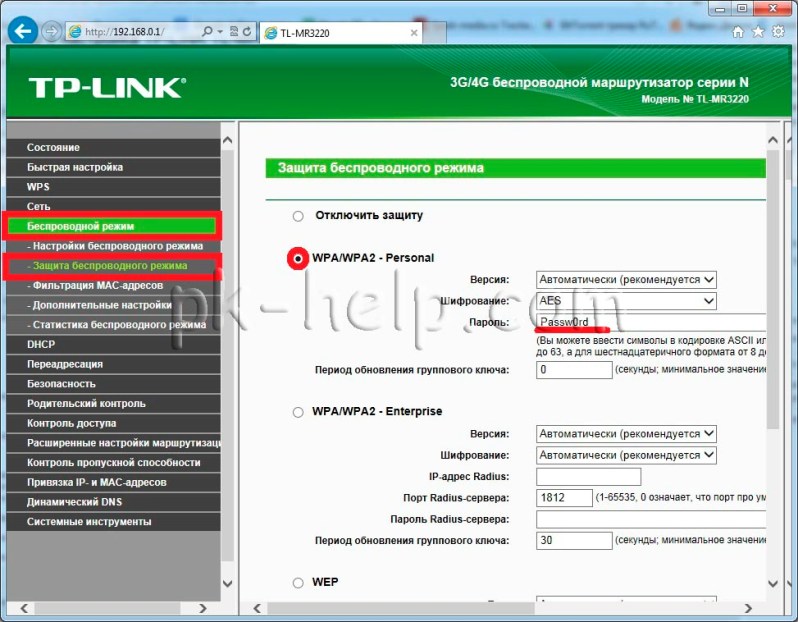Select Отключить защиту radio button
Viewport: 798px width, 622px height.
(x=298, y=216)
